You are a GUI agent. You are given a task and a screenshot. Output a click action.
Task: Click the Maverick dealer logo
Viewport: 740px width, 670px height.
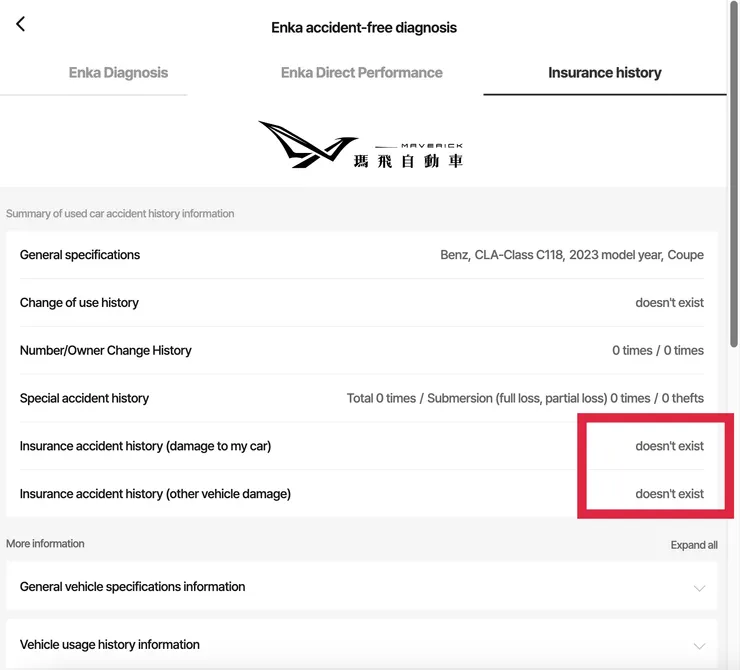point(362,145)
